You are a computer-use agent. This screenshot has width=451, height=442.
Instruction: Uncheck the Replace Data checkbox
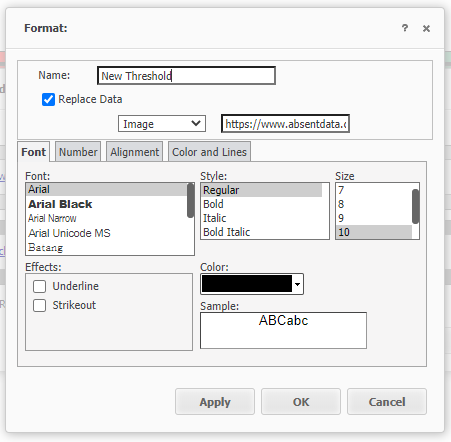point(48,99)
